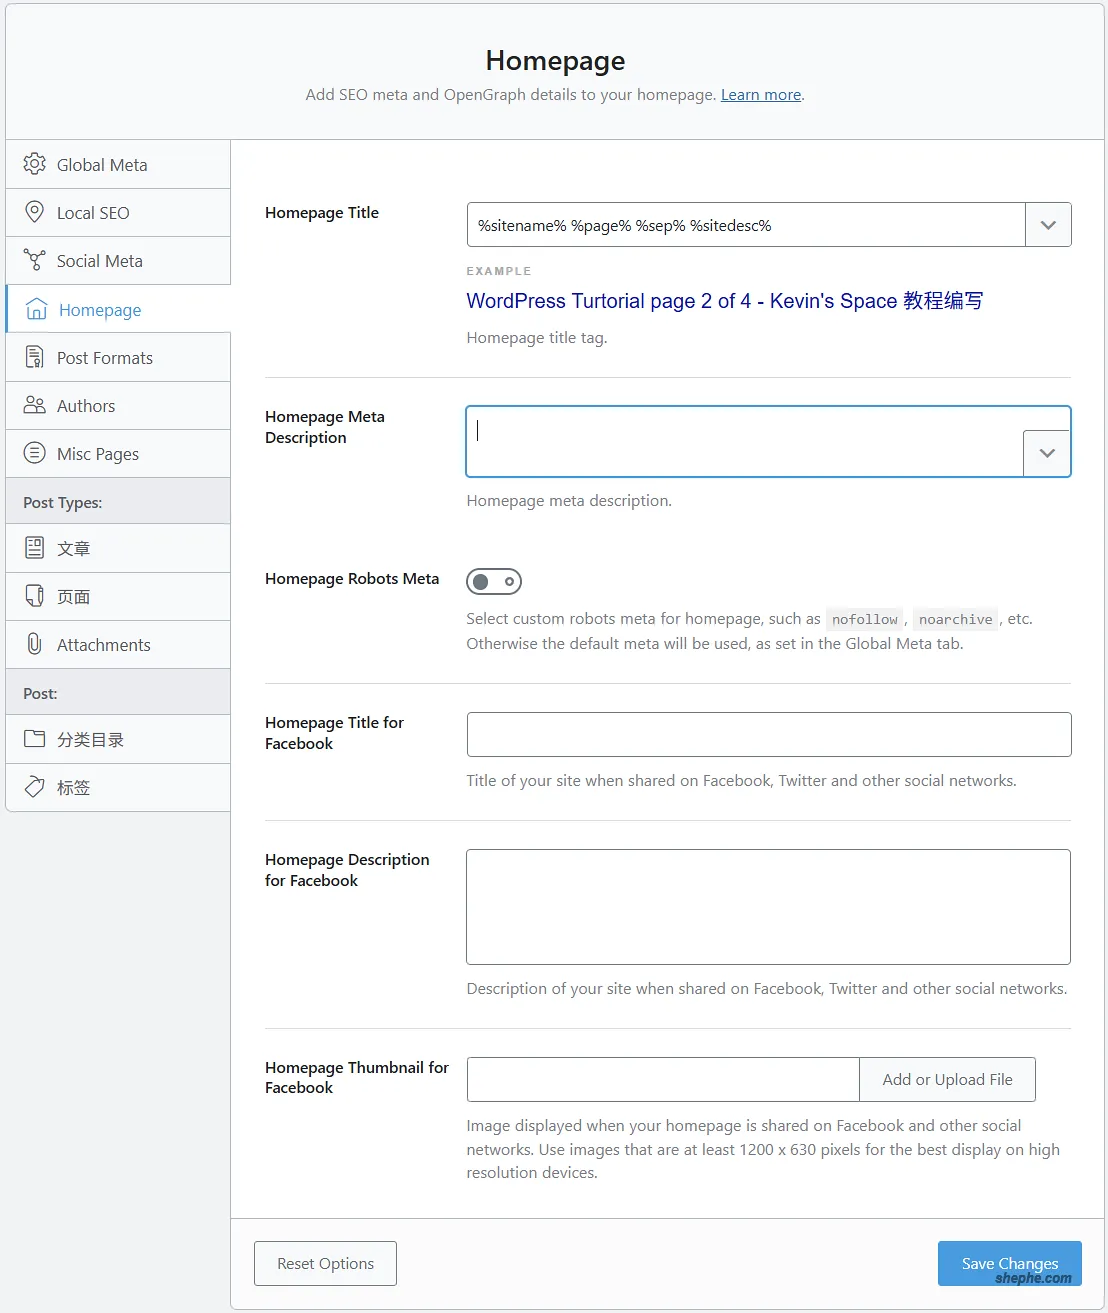Select the 分类目录 taxonomy tab
The width and height of the screenshot is (1108, 1313).
point(90,739)
